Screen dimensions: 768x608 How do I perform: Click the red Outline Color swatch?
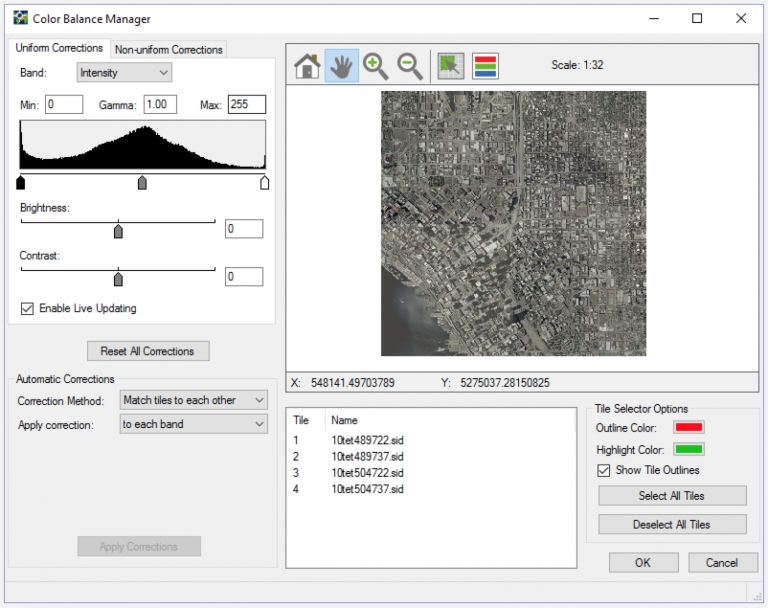[x=689, y=427]
